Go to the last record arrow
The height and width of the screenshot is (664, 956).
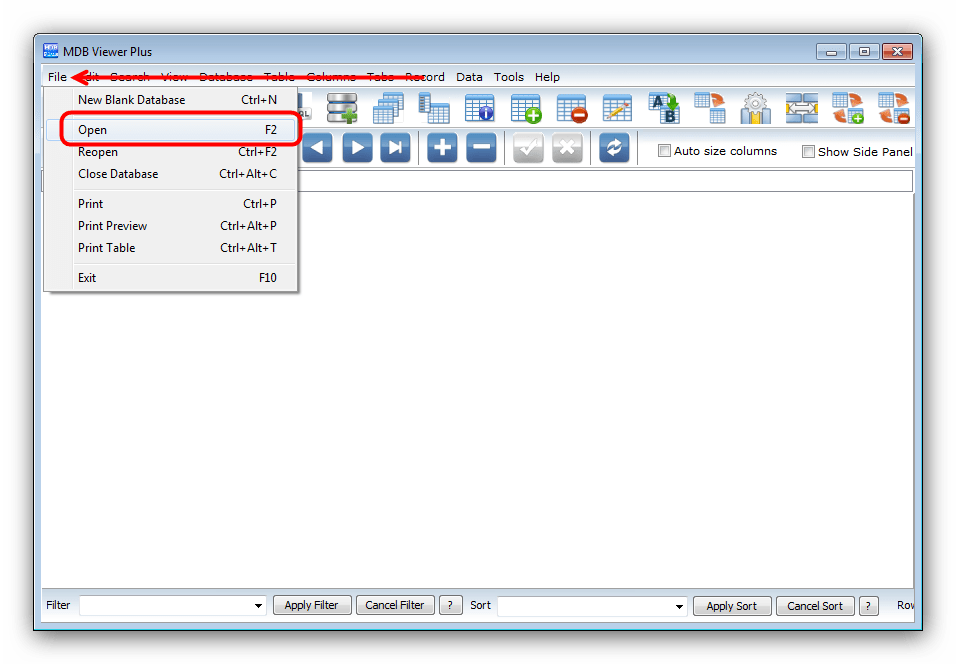[396, 148]
